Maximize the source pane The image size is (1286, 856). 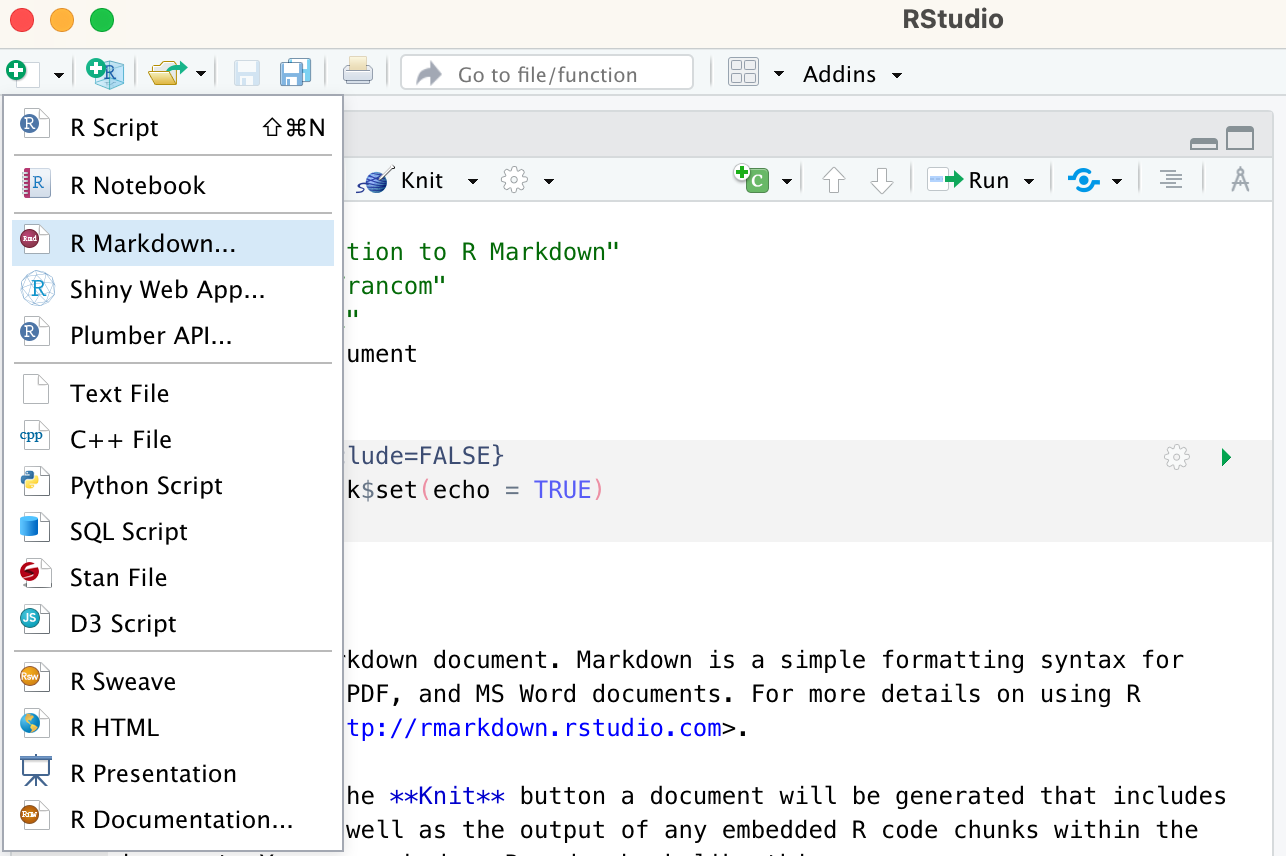coord(1240,139)
